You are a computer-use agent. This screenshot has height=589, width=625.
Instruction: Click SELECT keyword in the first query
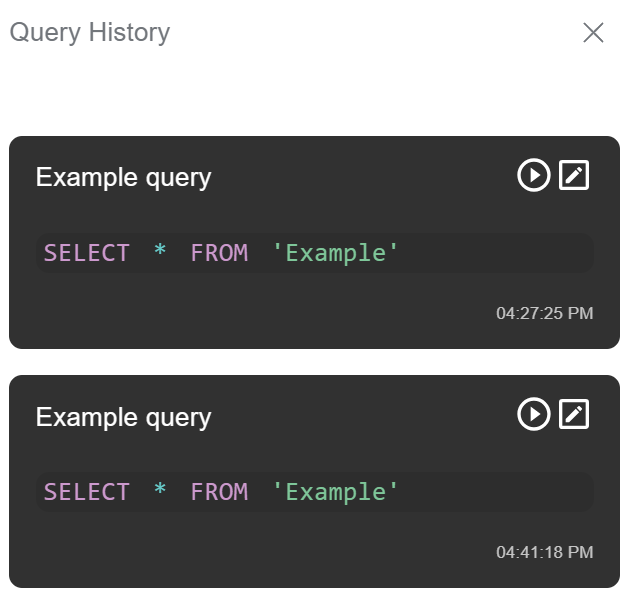tap(87, 253)
